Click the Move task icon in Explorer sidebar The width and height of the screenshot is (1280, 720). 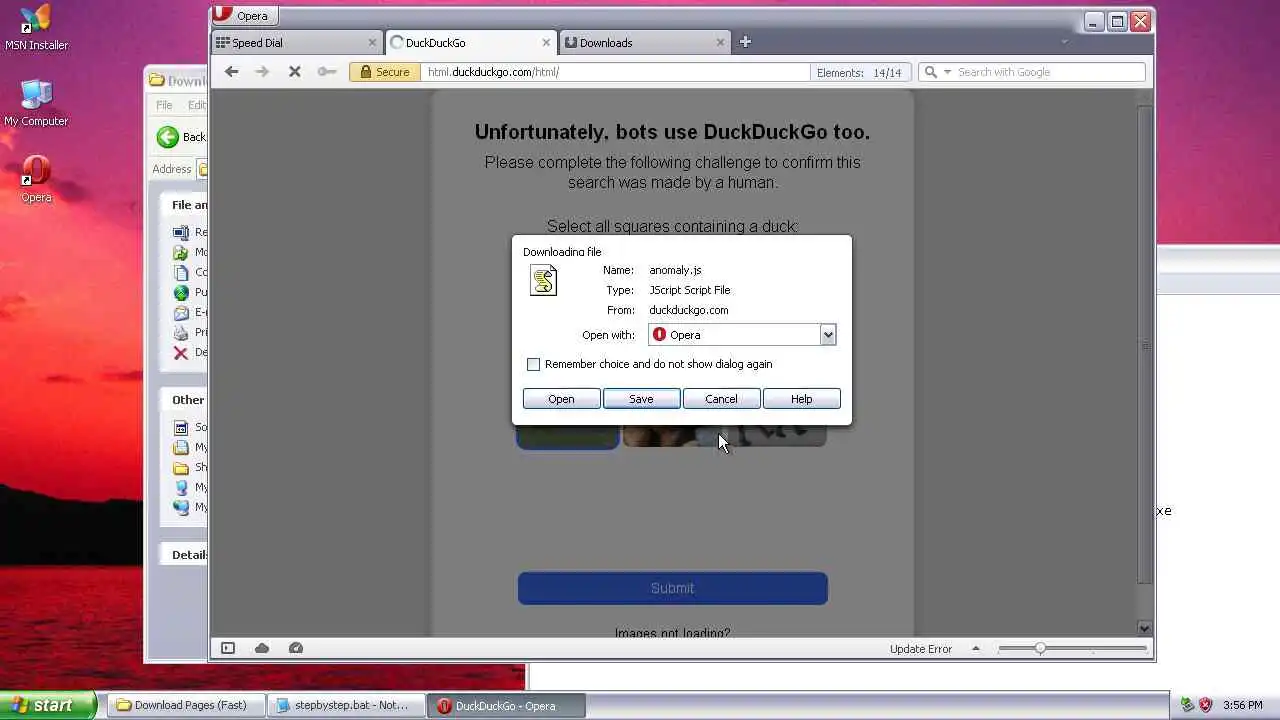(x=180, y=252)
